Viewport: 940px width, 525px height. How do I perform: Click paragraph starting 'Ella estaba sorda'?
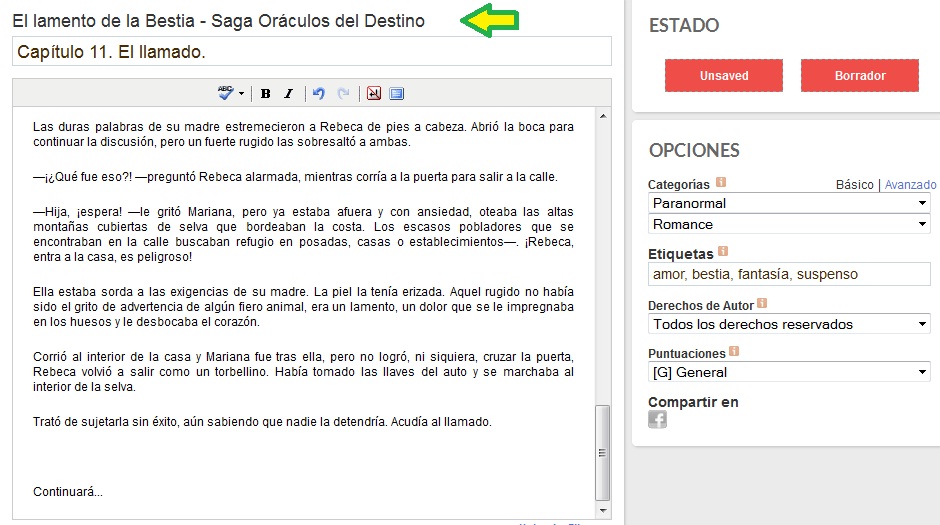coord(303,307)
